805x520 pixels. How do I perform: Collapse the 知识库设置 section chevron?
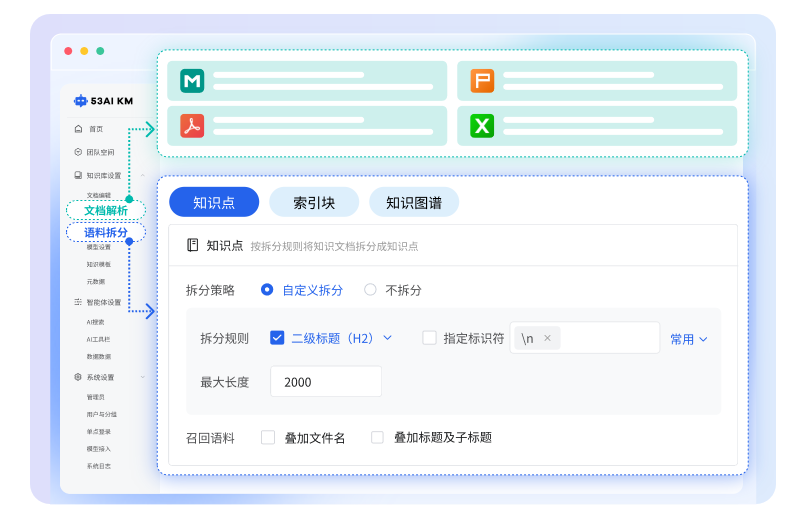click(143, 176)
